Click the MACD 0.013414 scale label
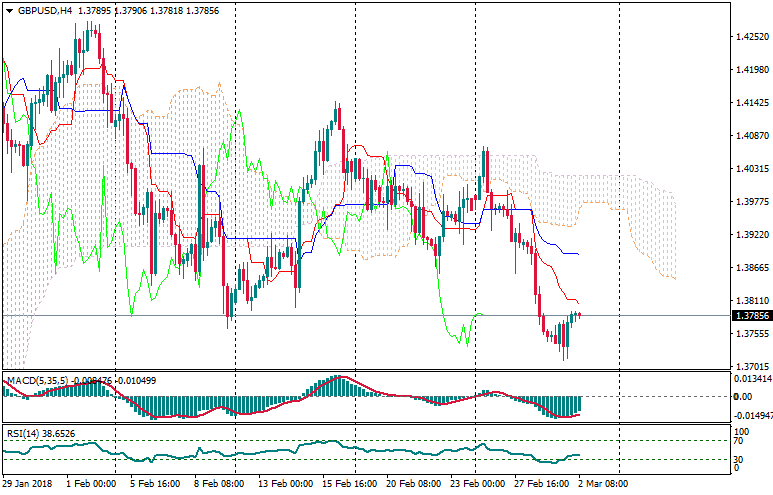Image resolution: width=773 pixels, height=495 pixels. 753,379
